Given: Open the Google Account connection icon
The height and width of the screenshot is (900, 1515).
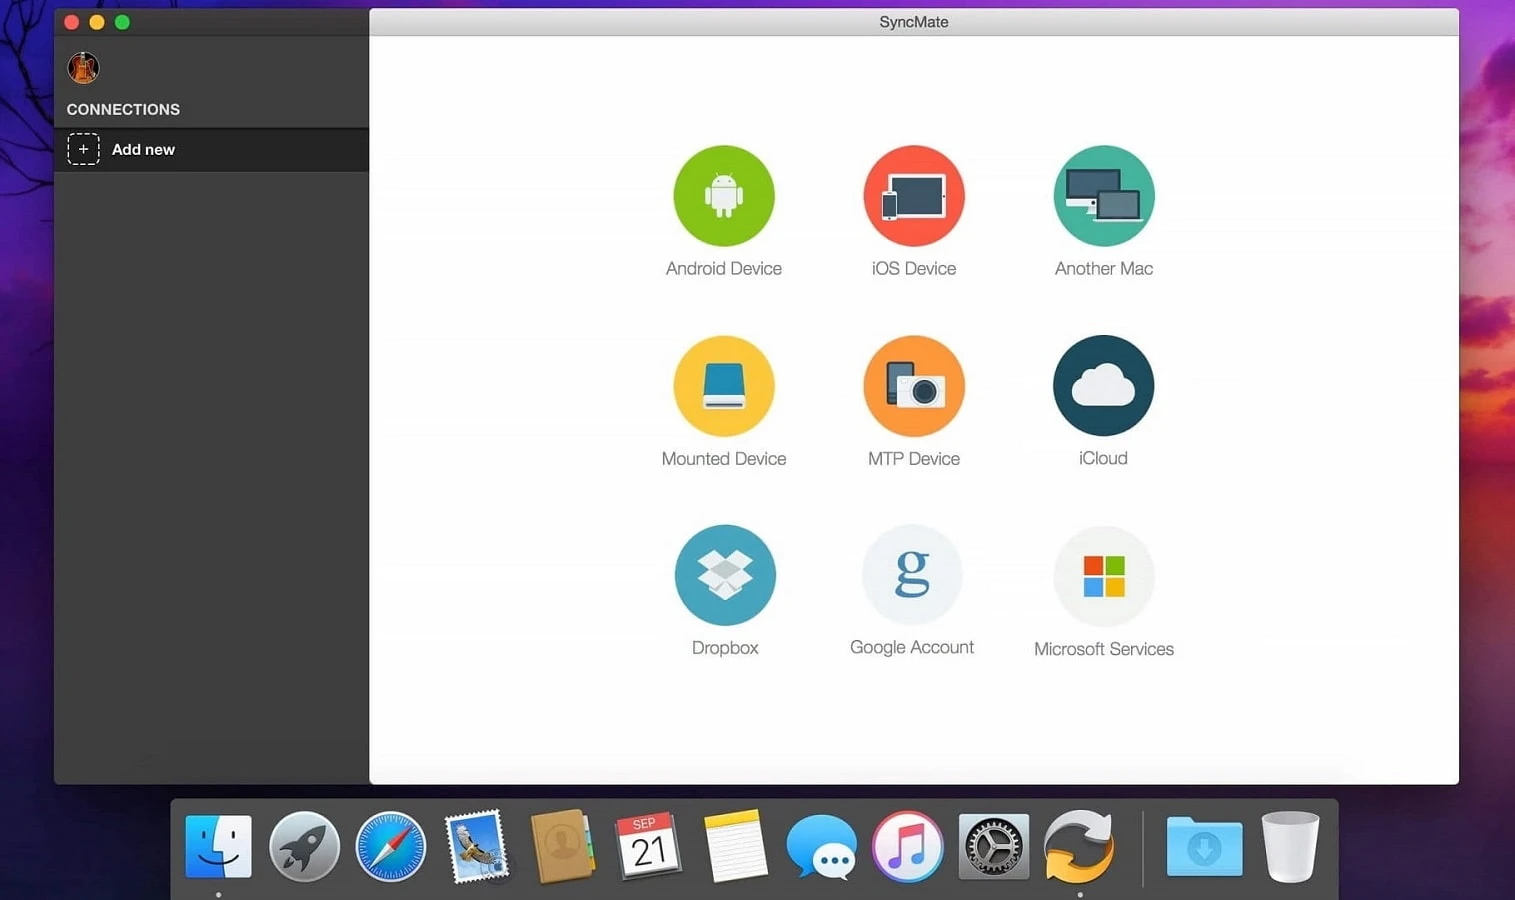Looking at the screenshot, I should [x=911, y=575].
